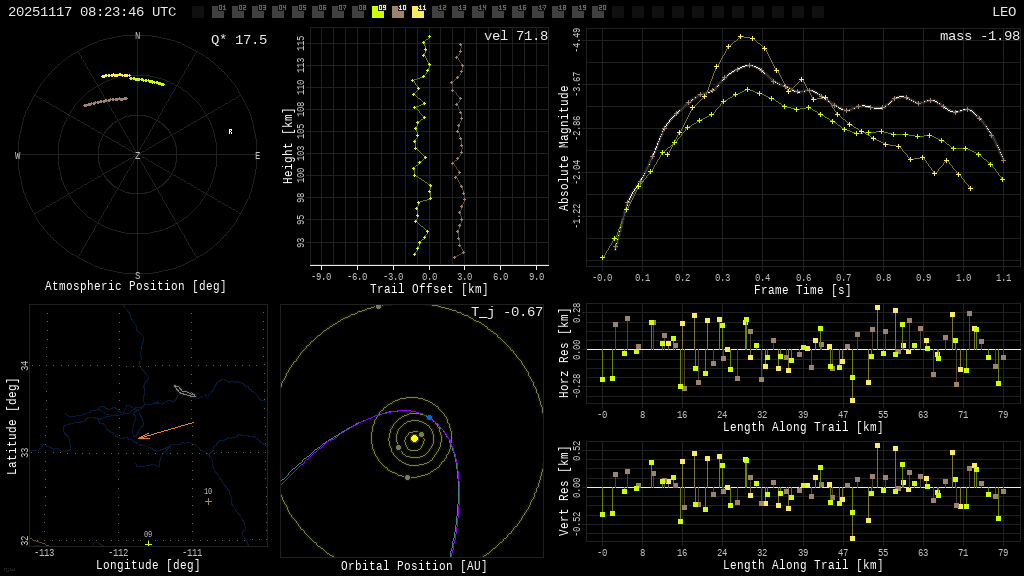Click the tan station 10 indicator box
Screen dimensions: 1024x576
point(398,12)
